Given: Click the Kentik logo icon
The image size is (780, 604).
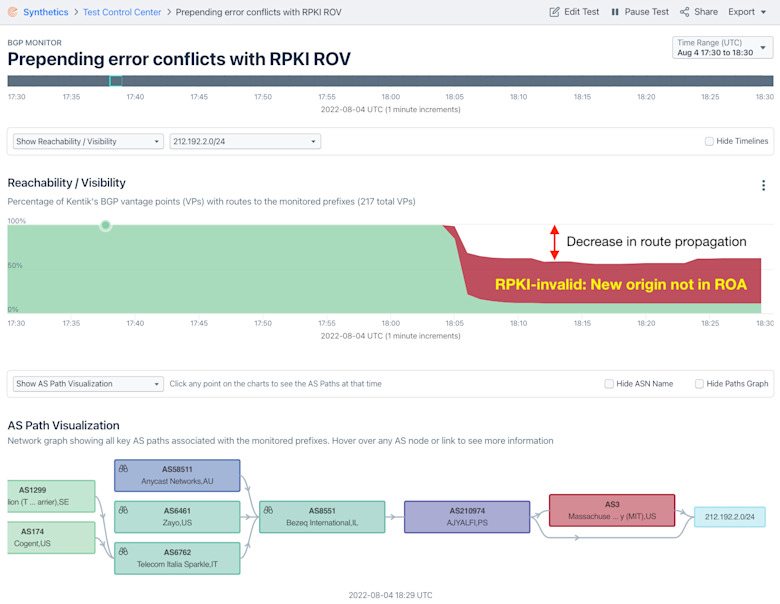Looking at the screenshot, I should click(13, 11).
